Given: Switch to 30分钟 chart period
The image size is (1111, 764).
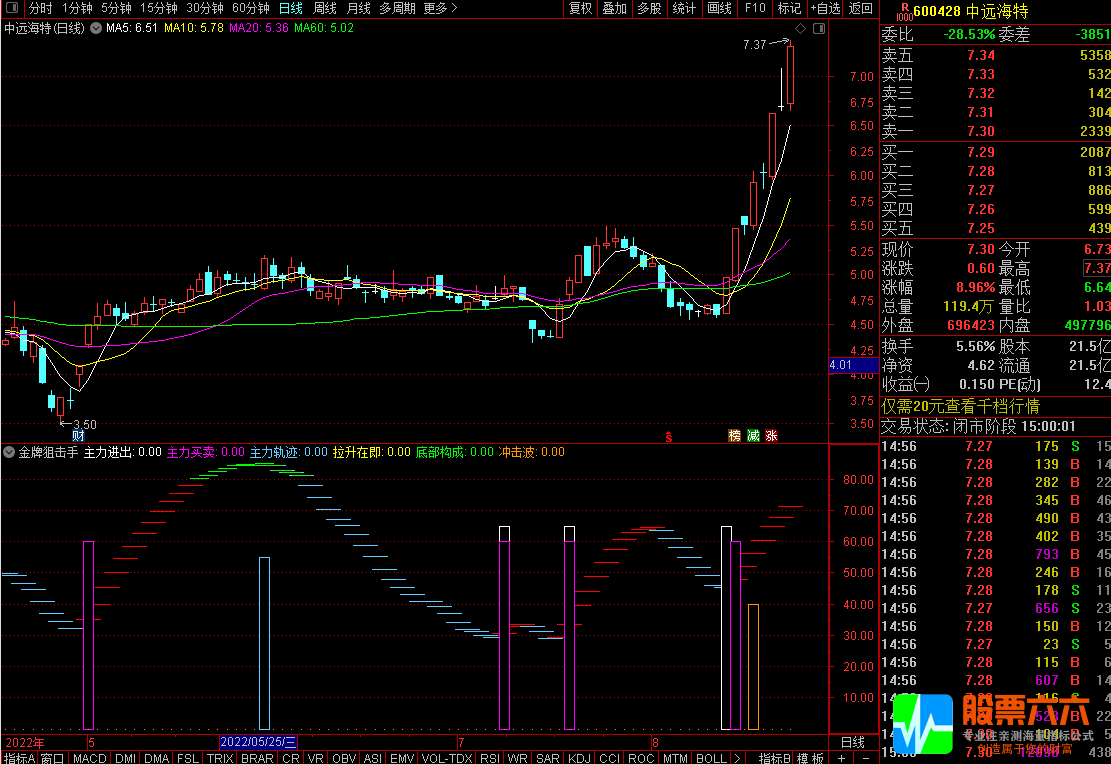Looking at the screenshot, I should [205, 8].
